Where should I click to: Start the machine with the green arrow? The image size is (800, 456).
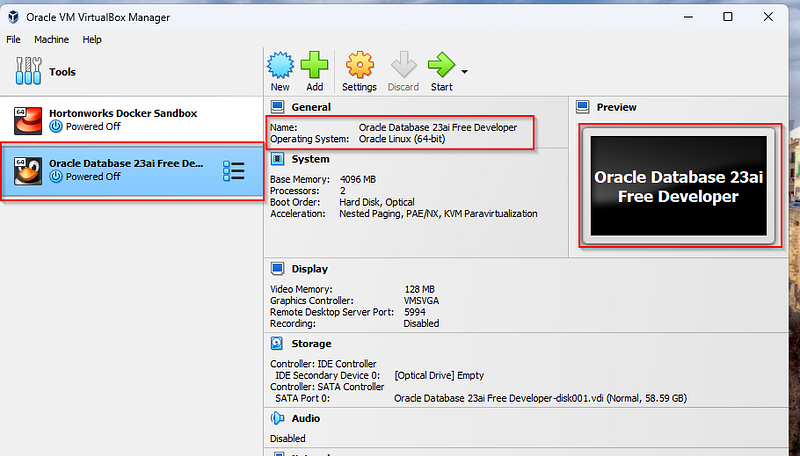(x=441, y=65)
